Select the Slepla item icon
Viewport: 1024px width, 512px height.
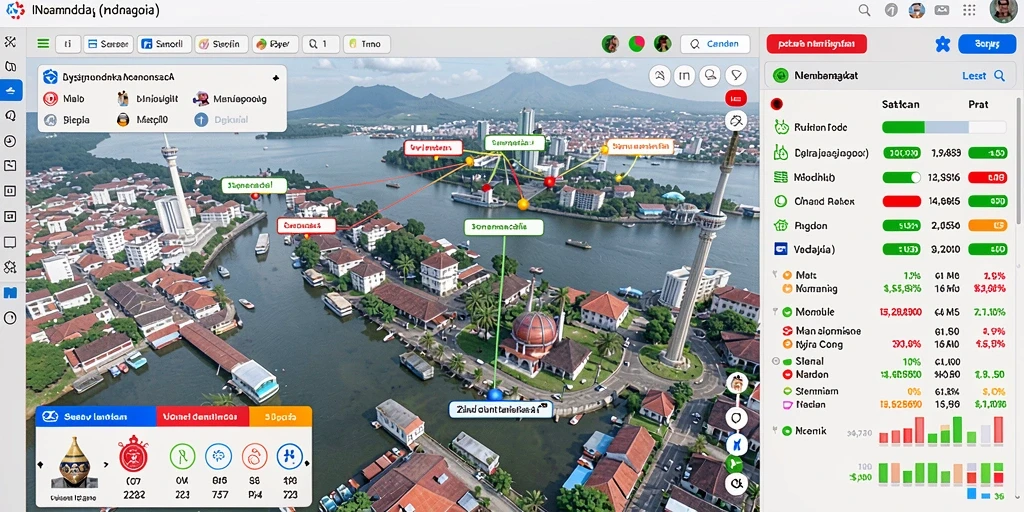click(51, 120)
